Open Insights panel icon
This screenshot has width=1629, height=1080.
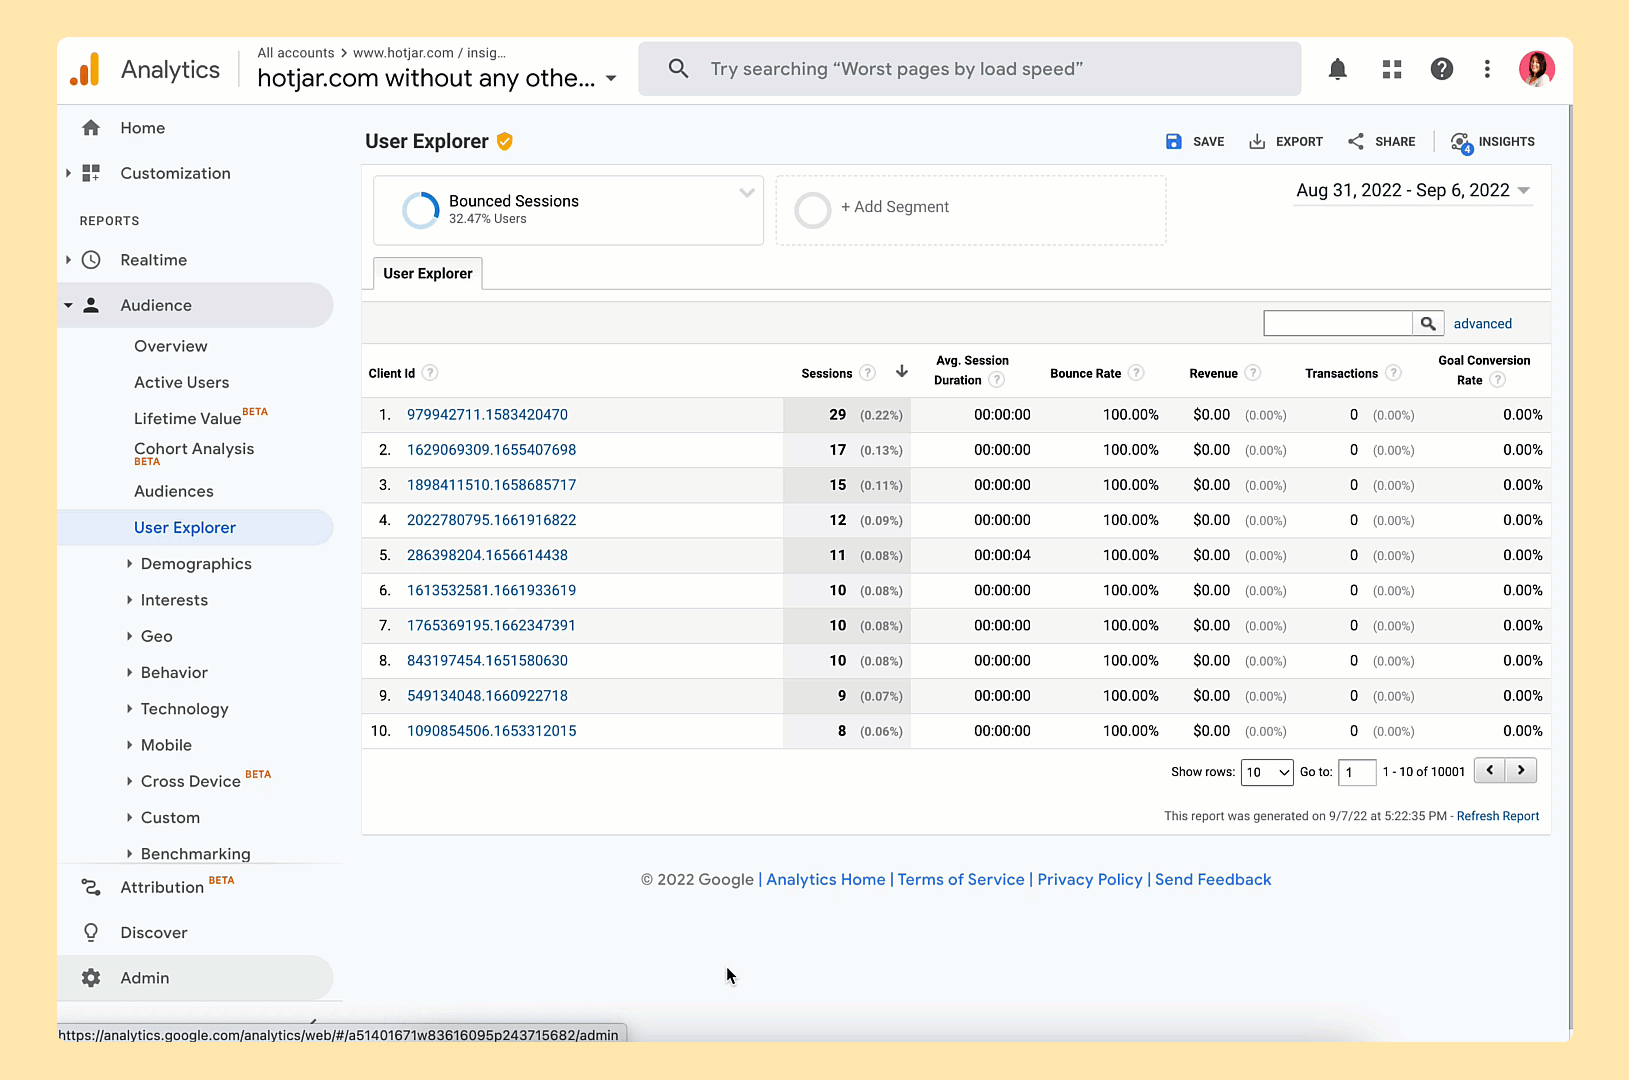click(1461, 143)
